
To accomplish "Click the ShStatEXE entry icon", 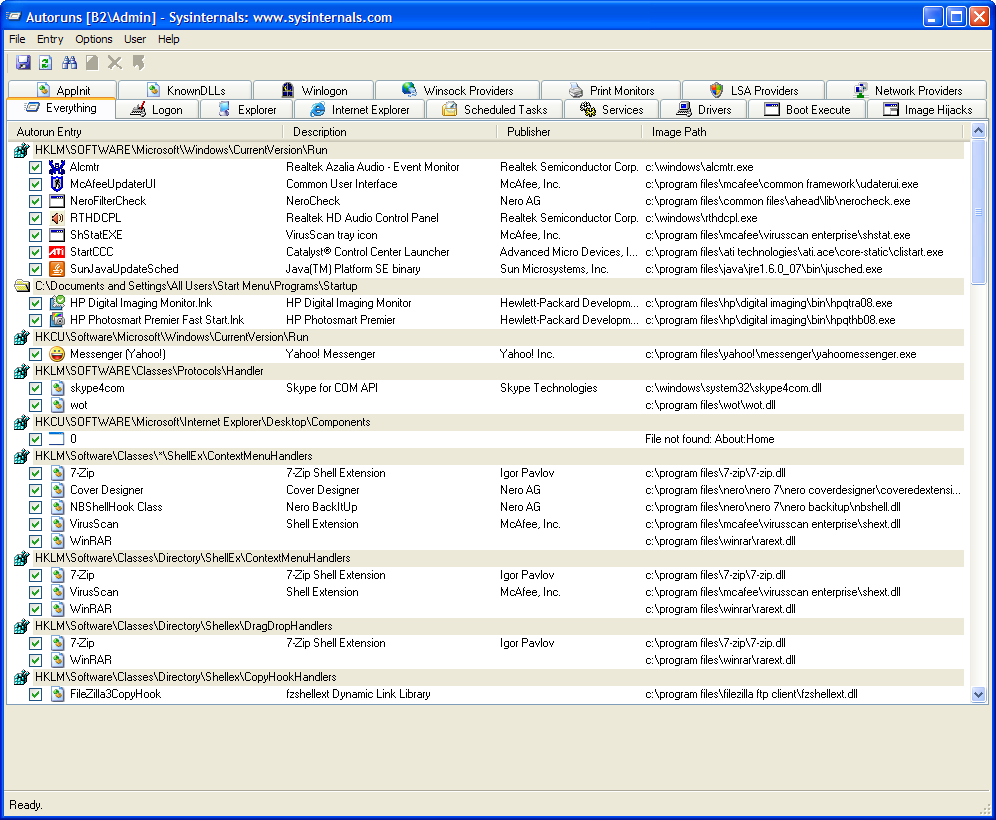I will 57,235.
